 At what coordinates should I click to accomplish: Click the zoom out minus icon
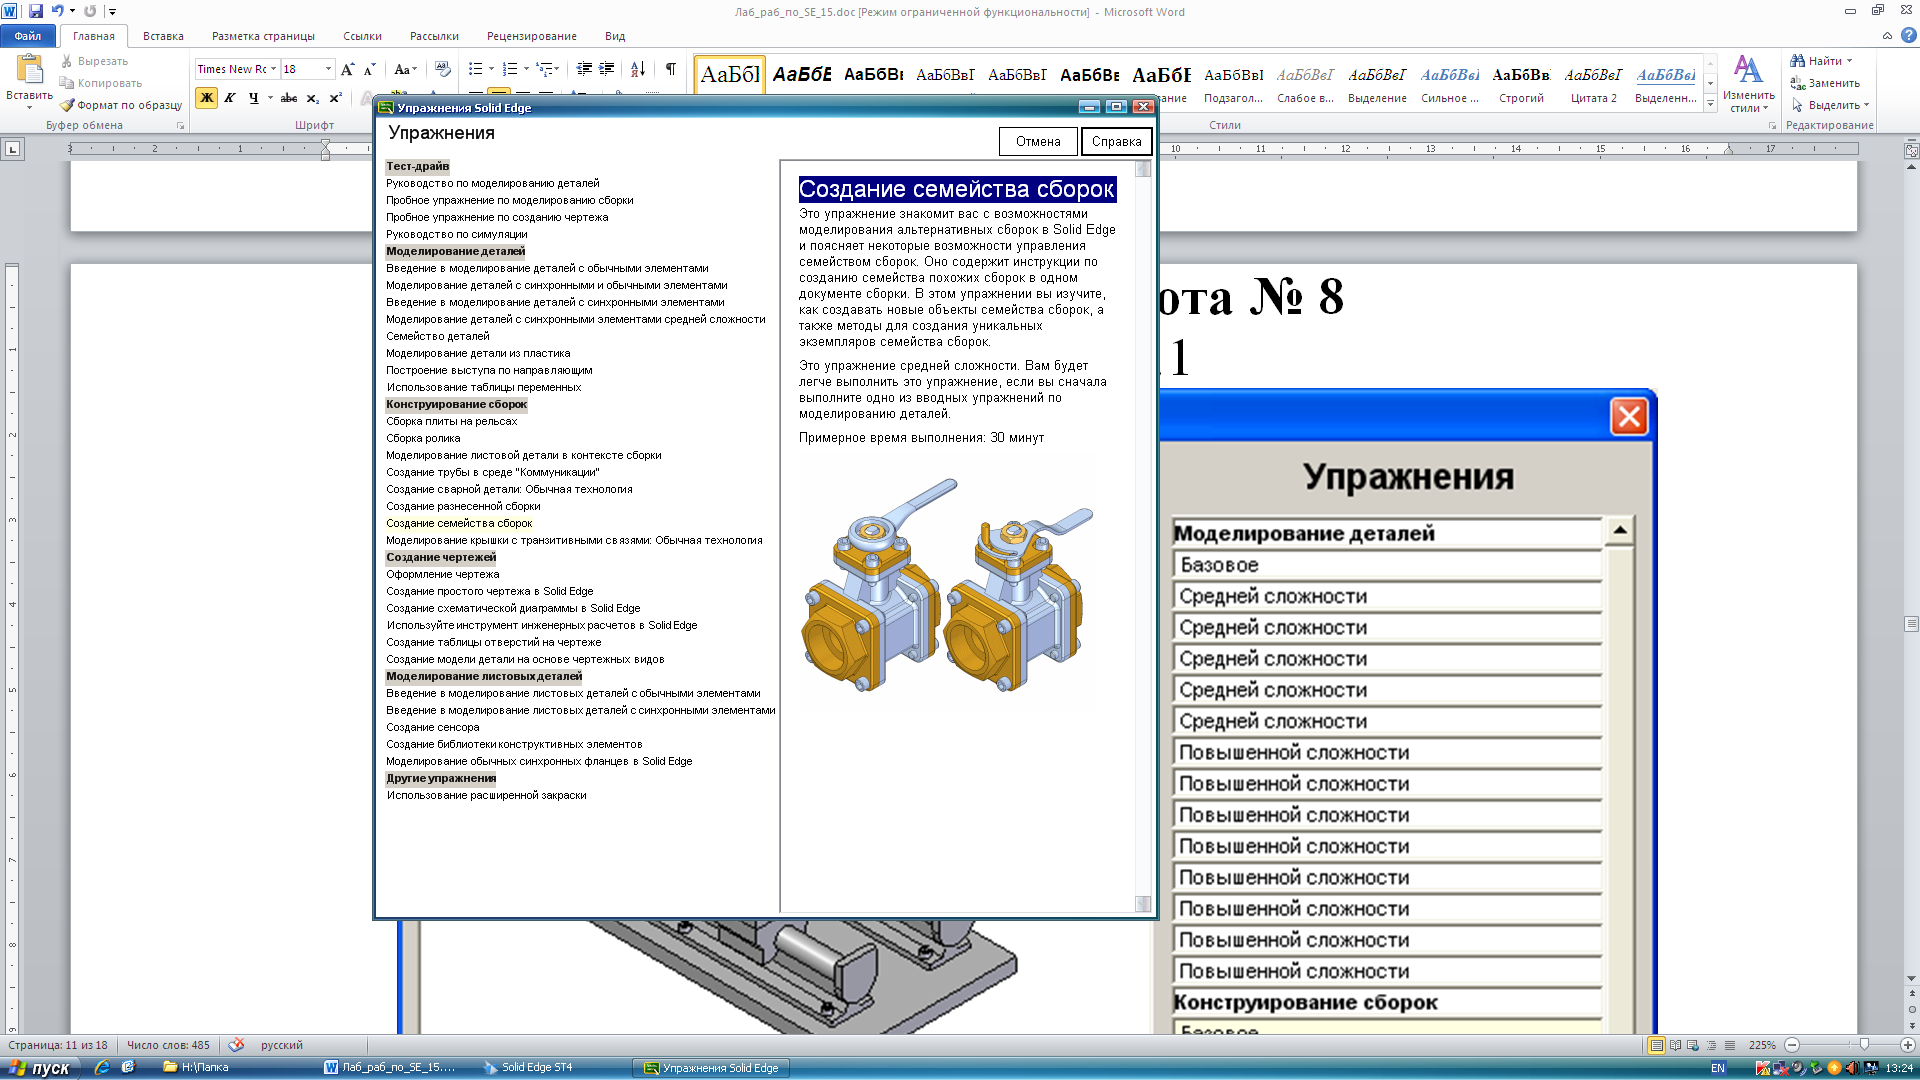(x=1792, y=1045)
